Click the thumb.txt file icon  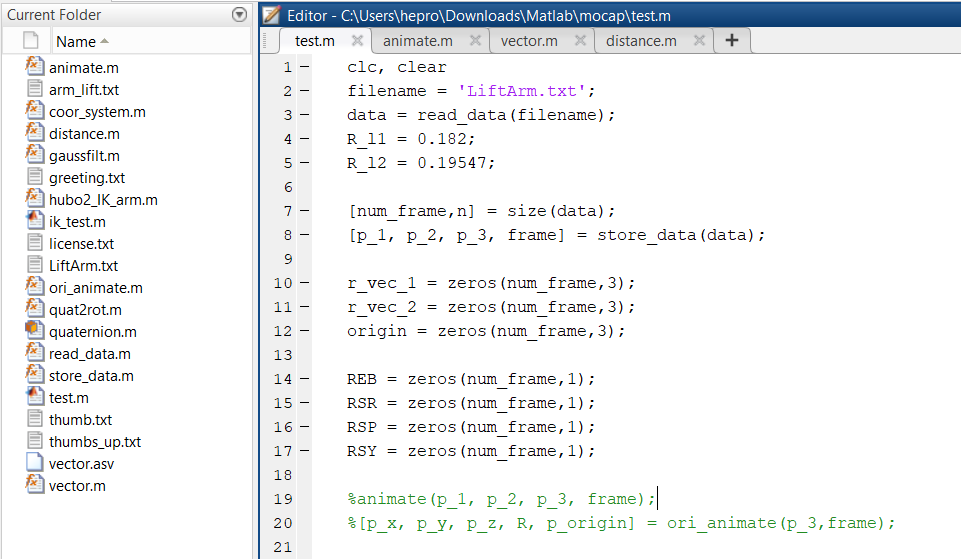pos(35,419)
